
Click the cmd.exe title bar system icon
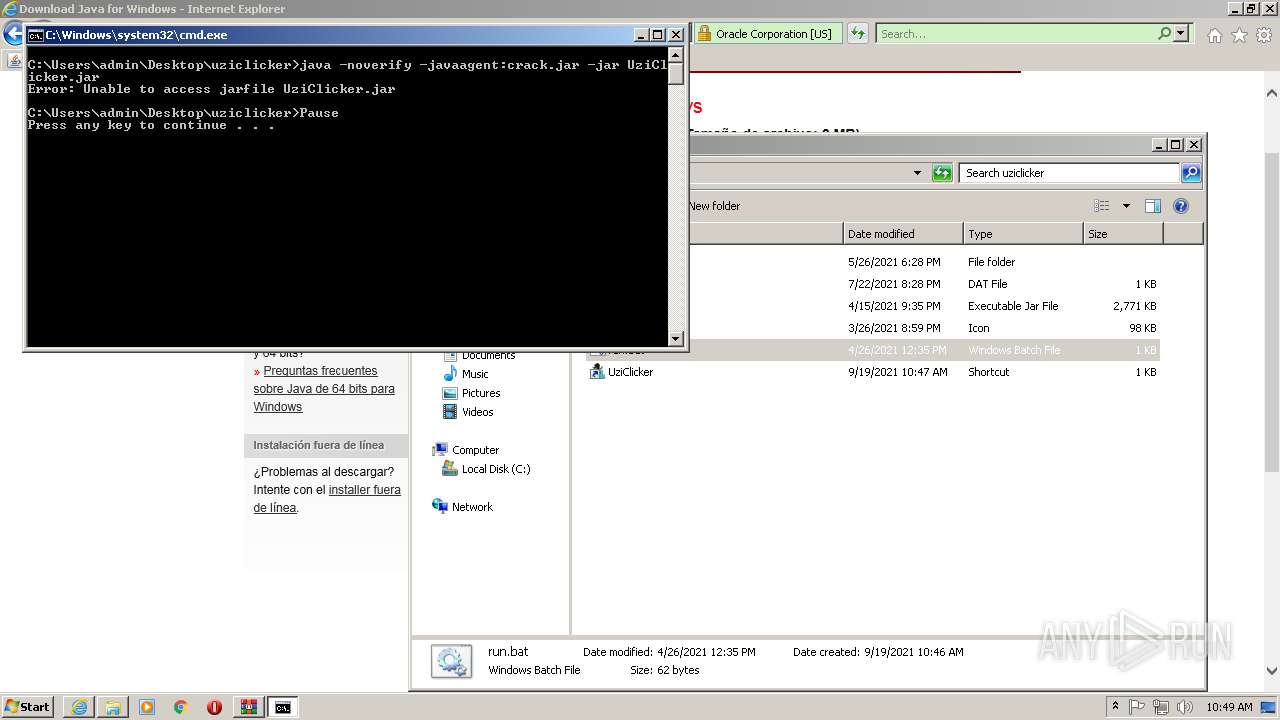click(35, 34)
